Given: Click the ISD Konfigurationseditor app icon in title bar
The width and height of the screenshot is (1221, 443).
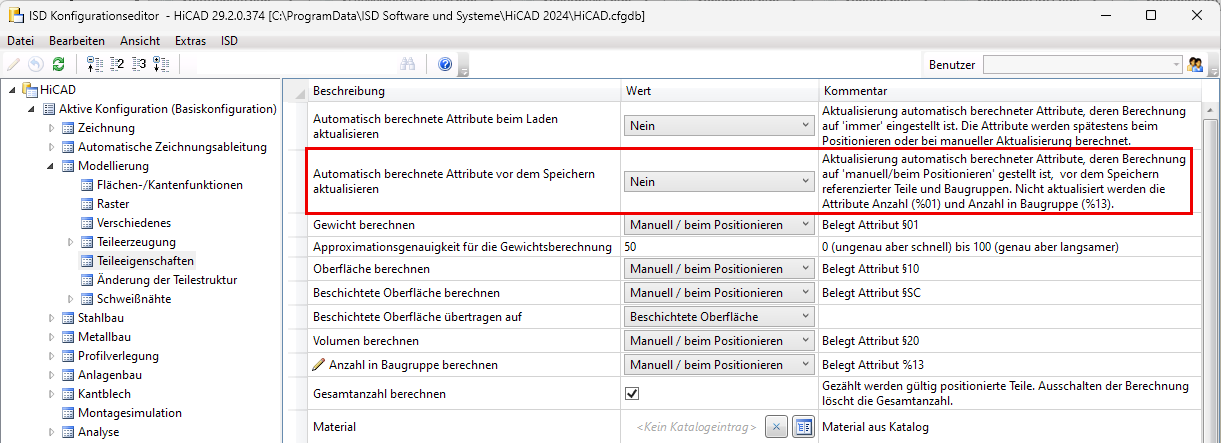Looking at the screenshot, I should coord(15,16).
